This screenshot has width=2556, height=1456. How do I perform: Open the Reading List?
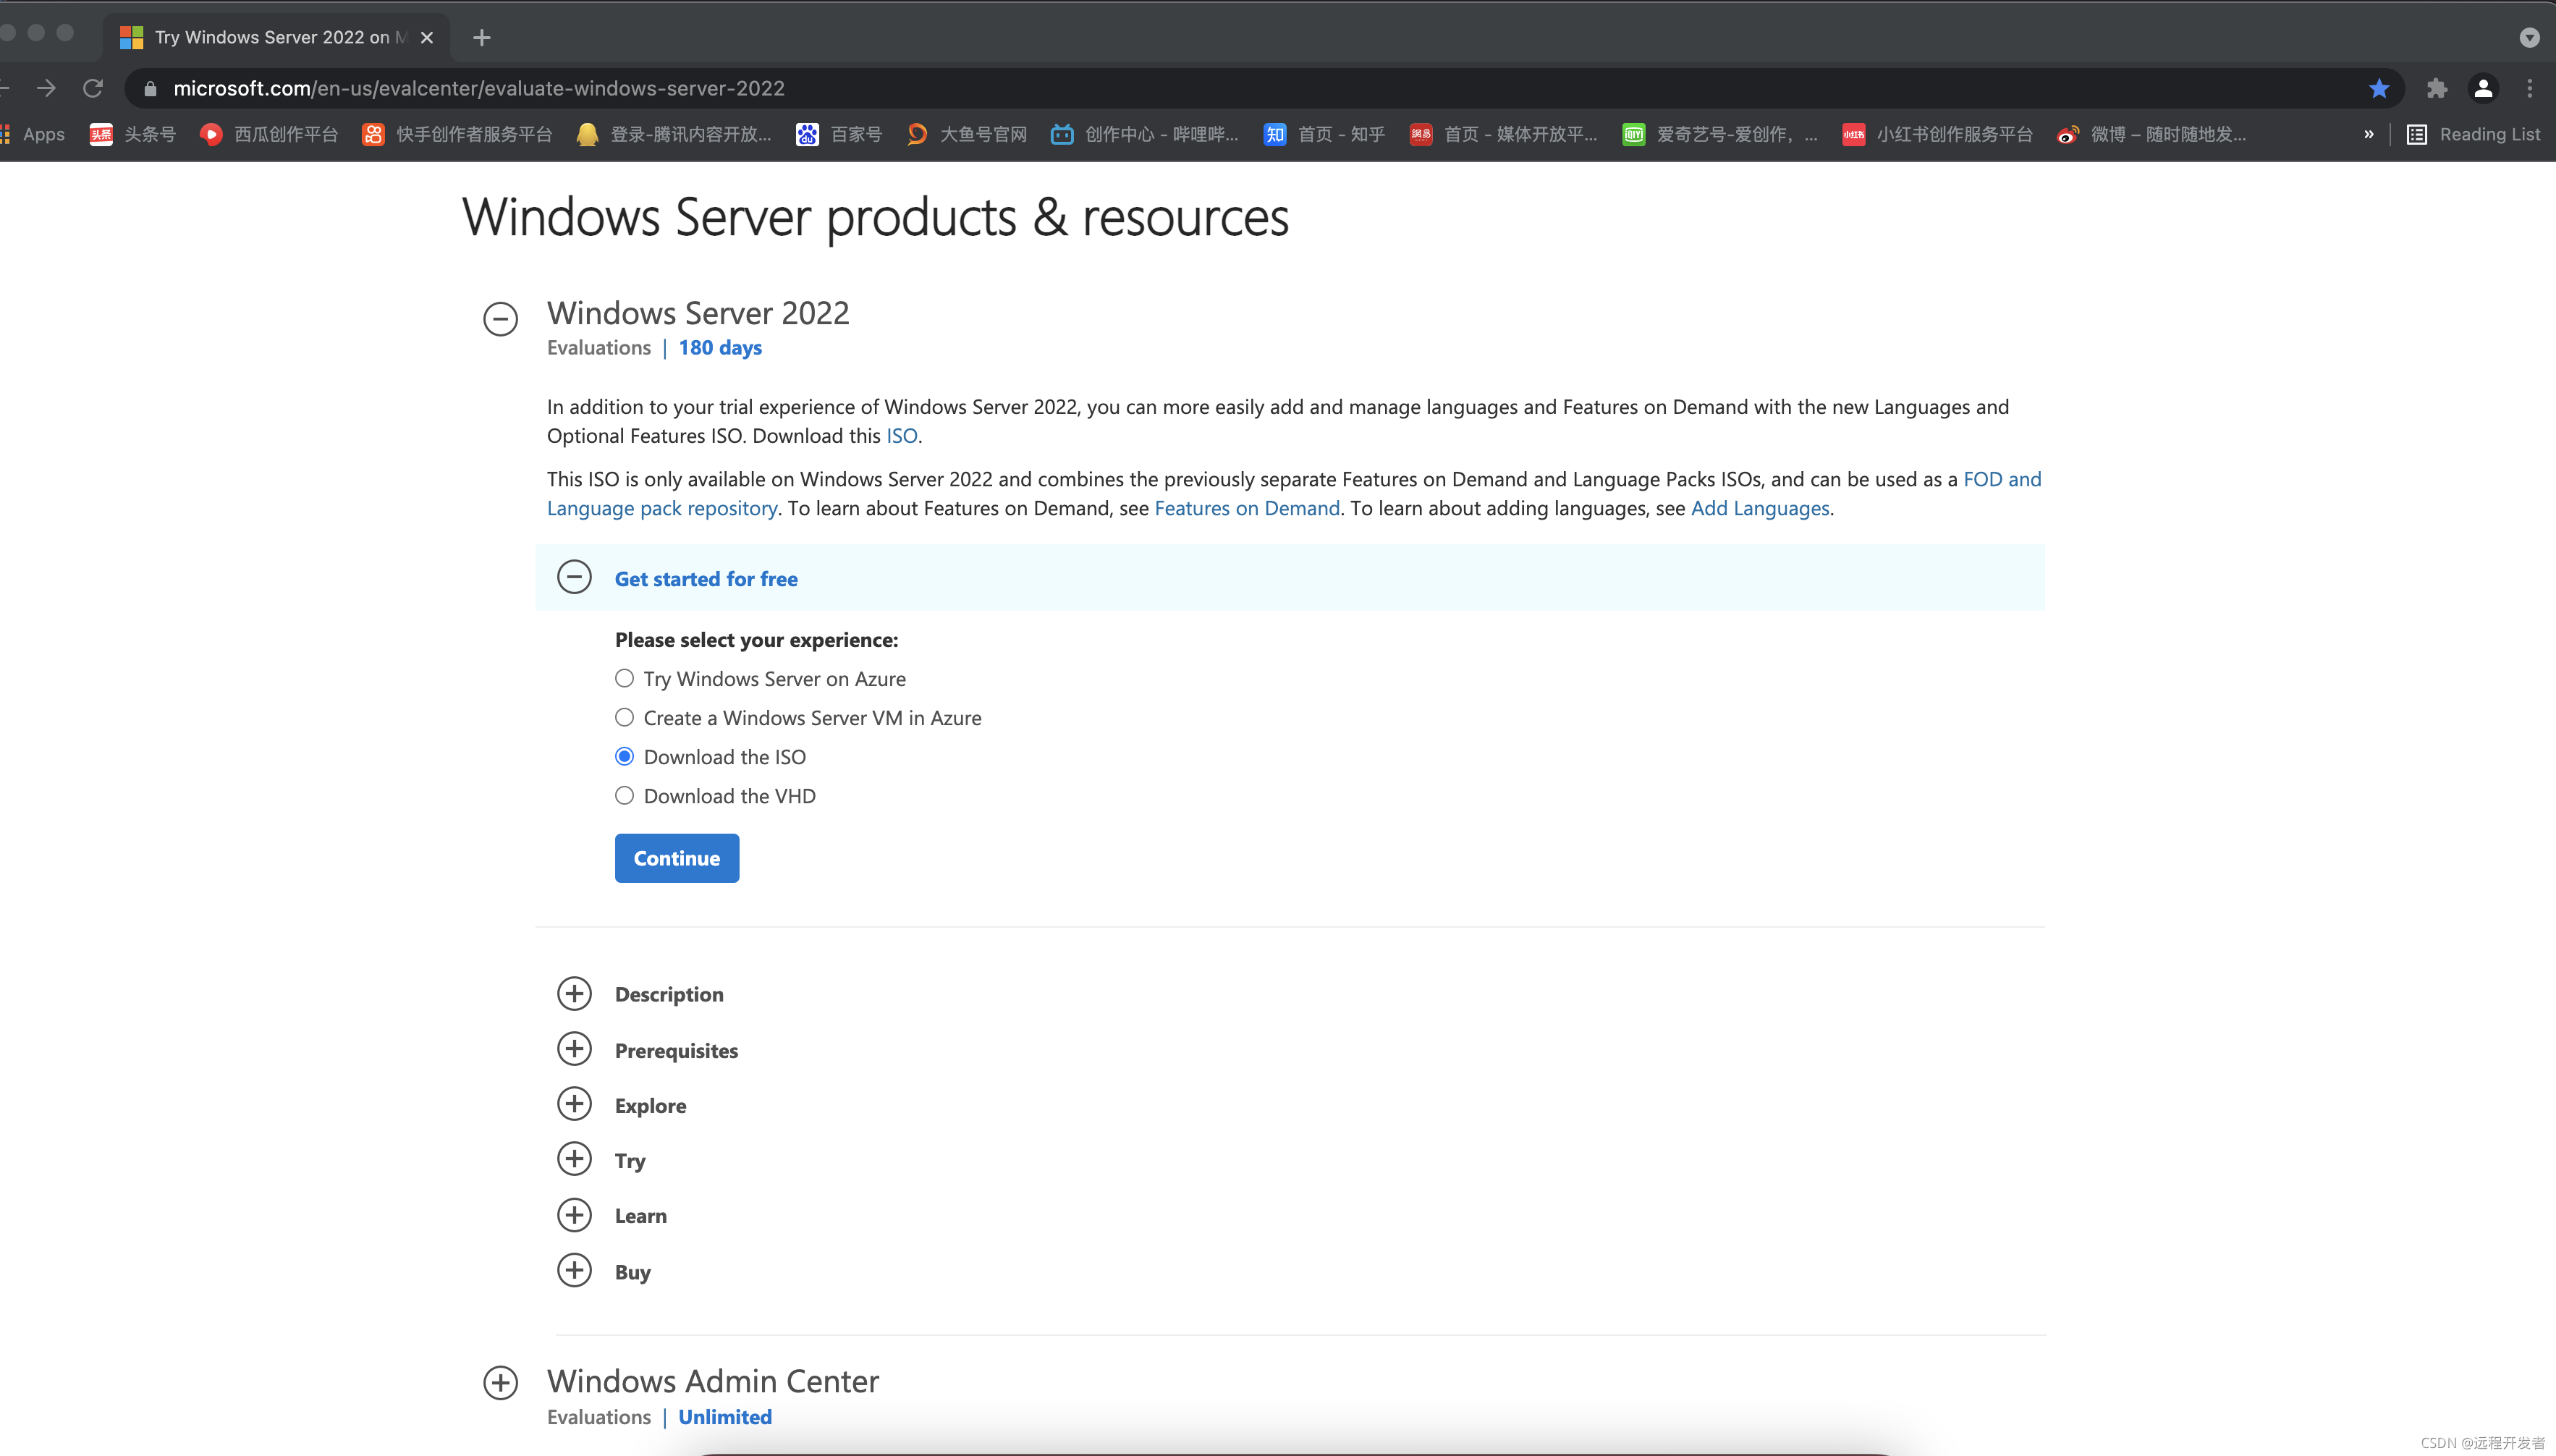tap(2473, 134)
